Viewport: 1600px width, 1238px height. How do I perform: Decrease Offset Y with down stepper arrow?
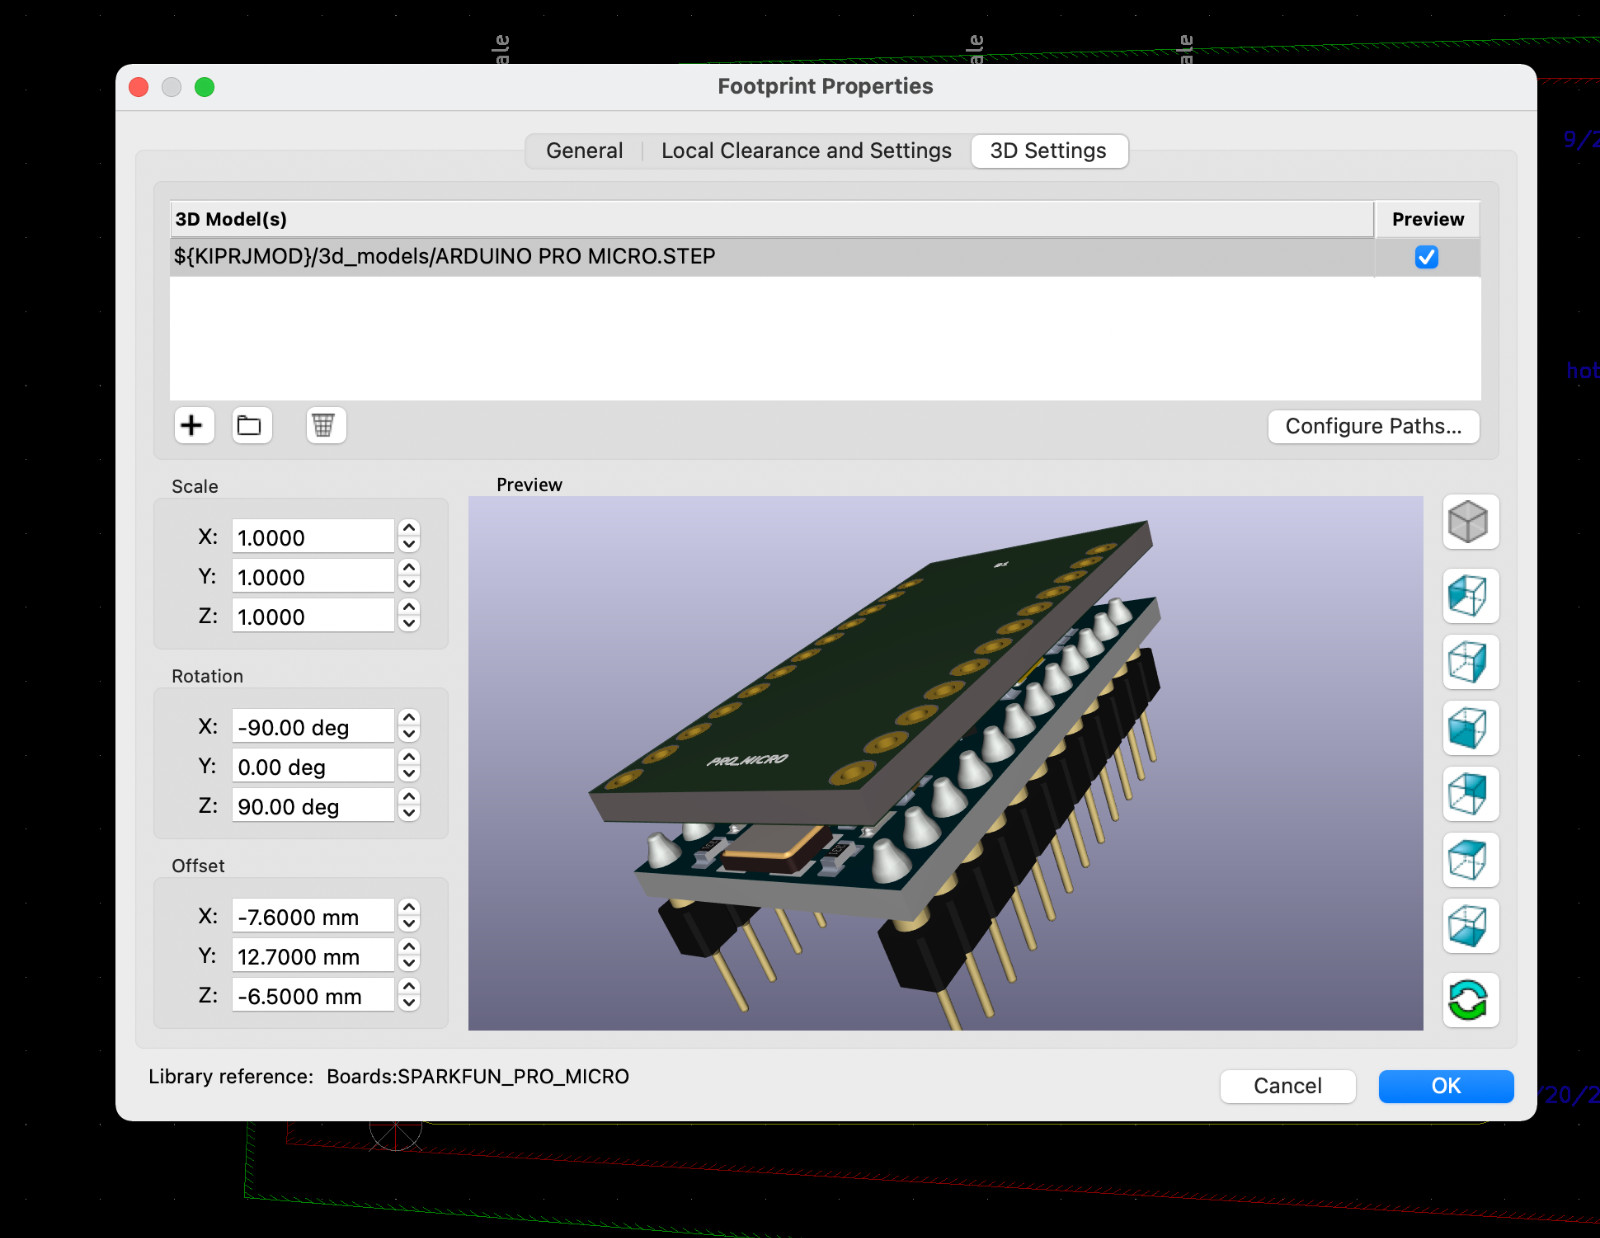pos(409,964)
